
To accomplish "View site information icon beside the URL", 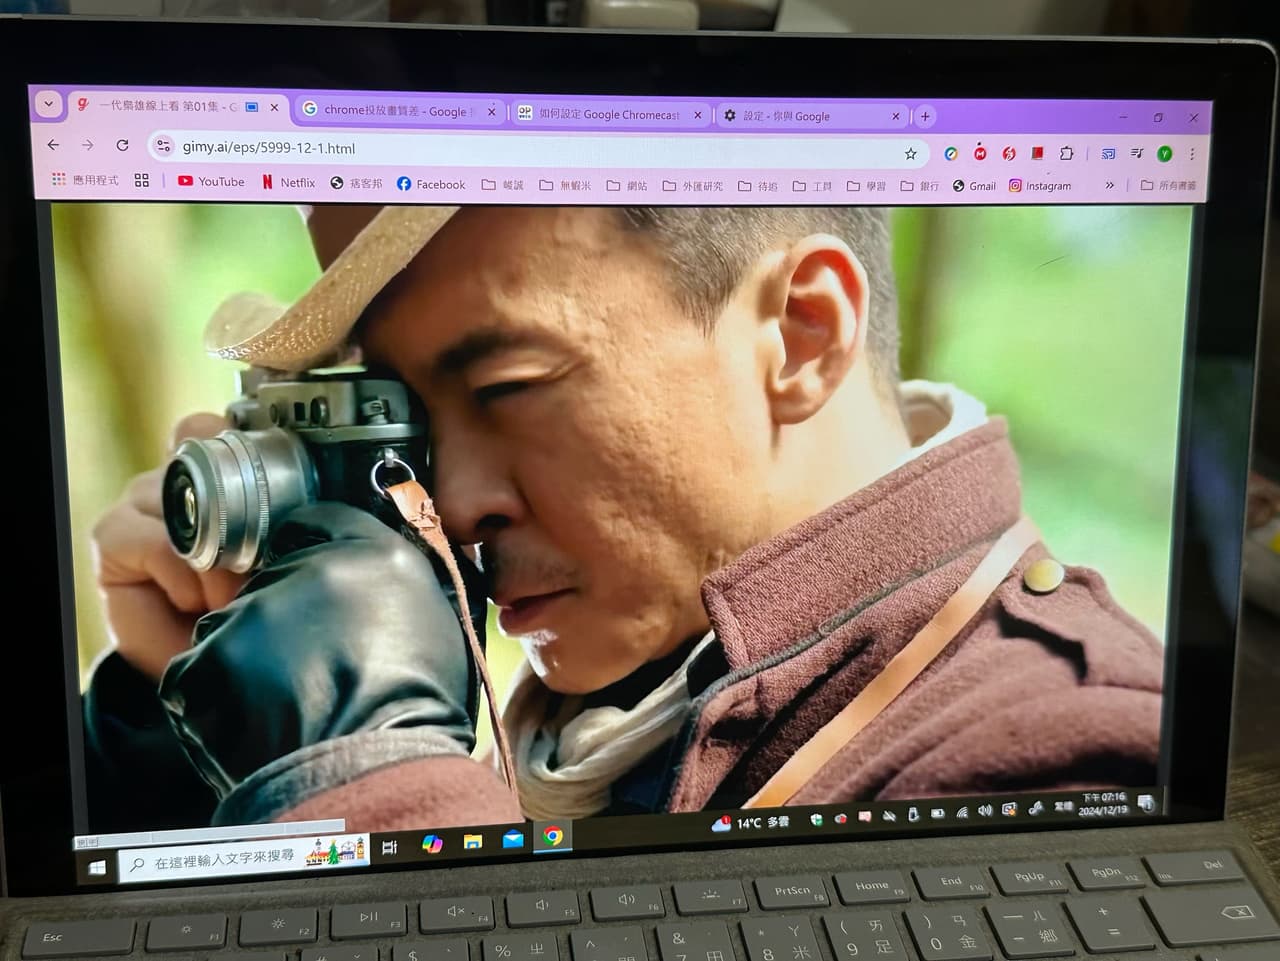I will point(163,147).
